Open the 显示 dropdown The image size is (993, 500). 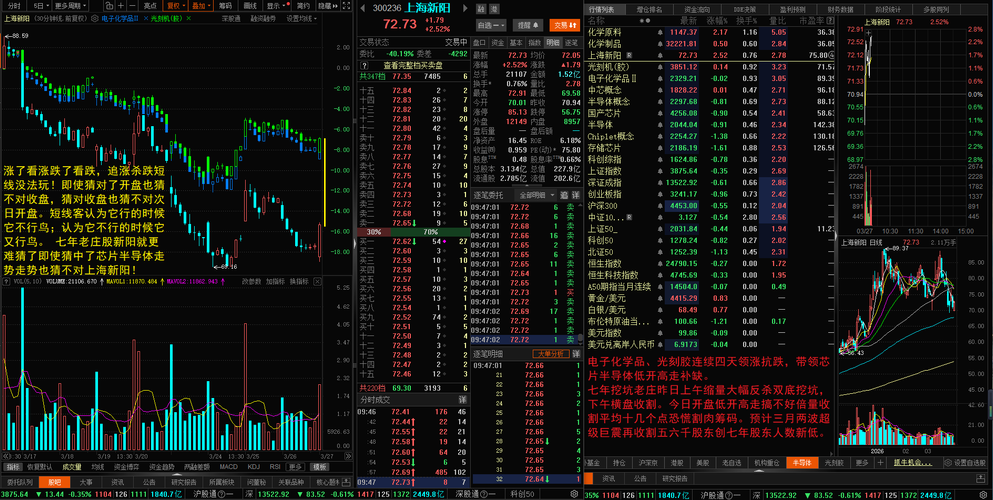276,6
